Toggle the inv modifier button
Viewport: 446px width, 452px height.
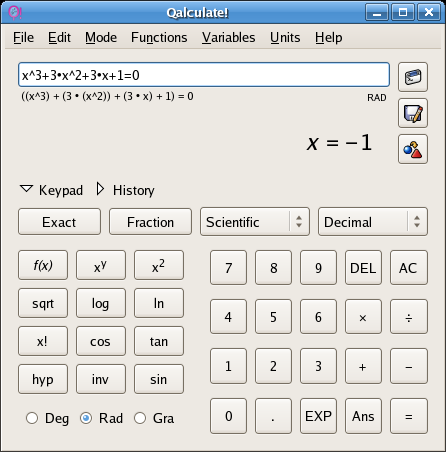point(101,379)
